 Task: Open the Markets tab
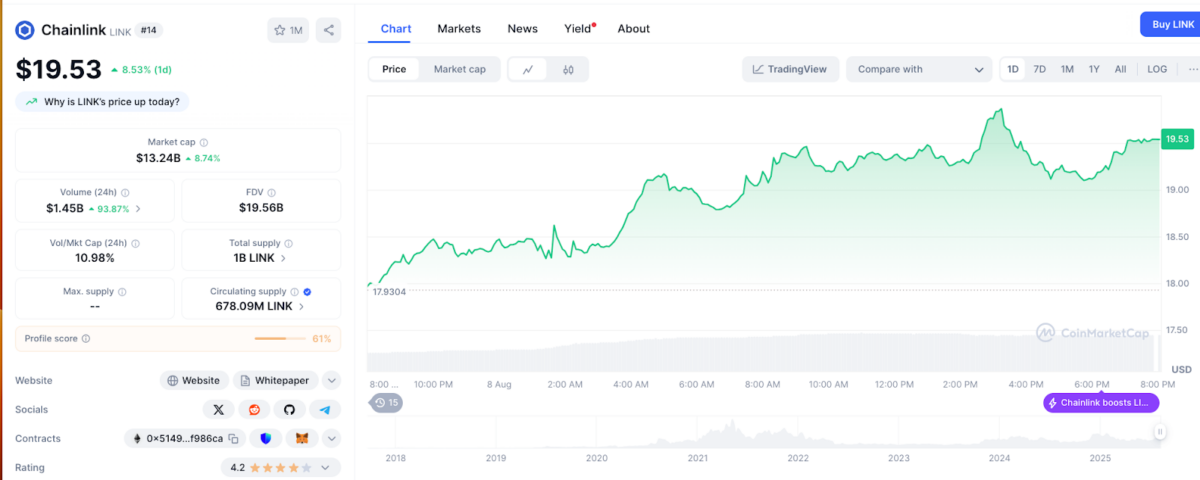[x=459, y=28]
